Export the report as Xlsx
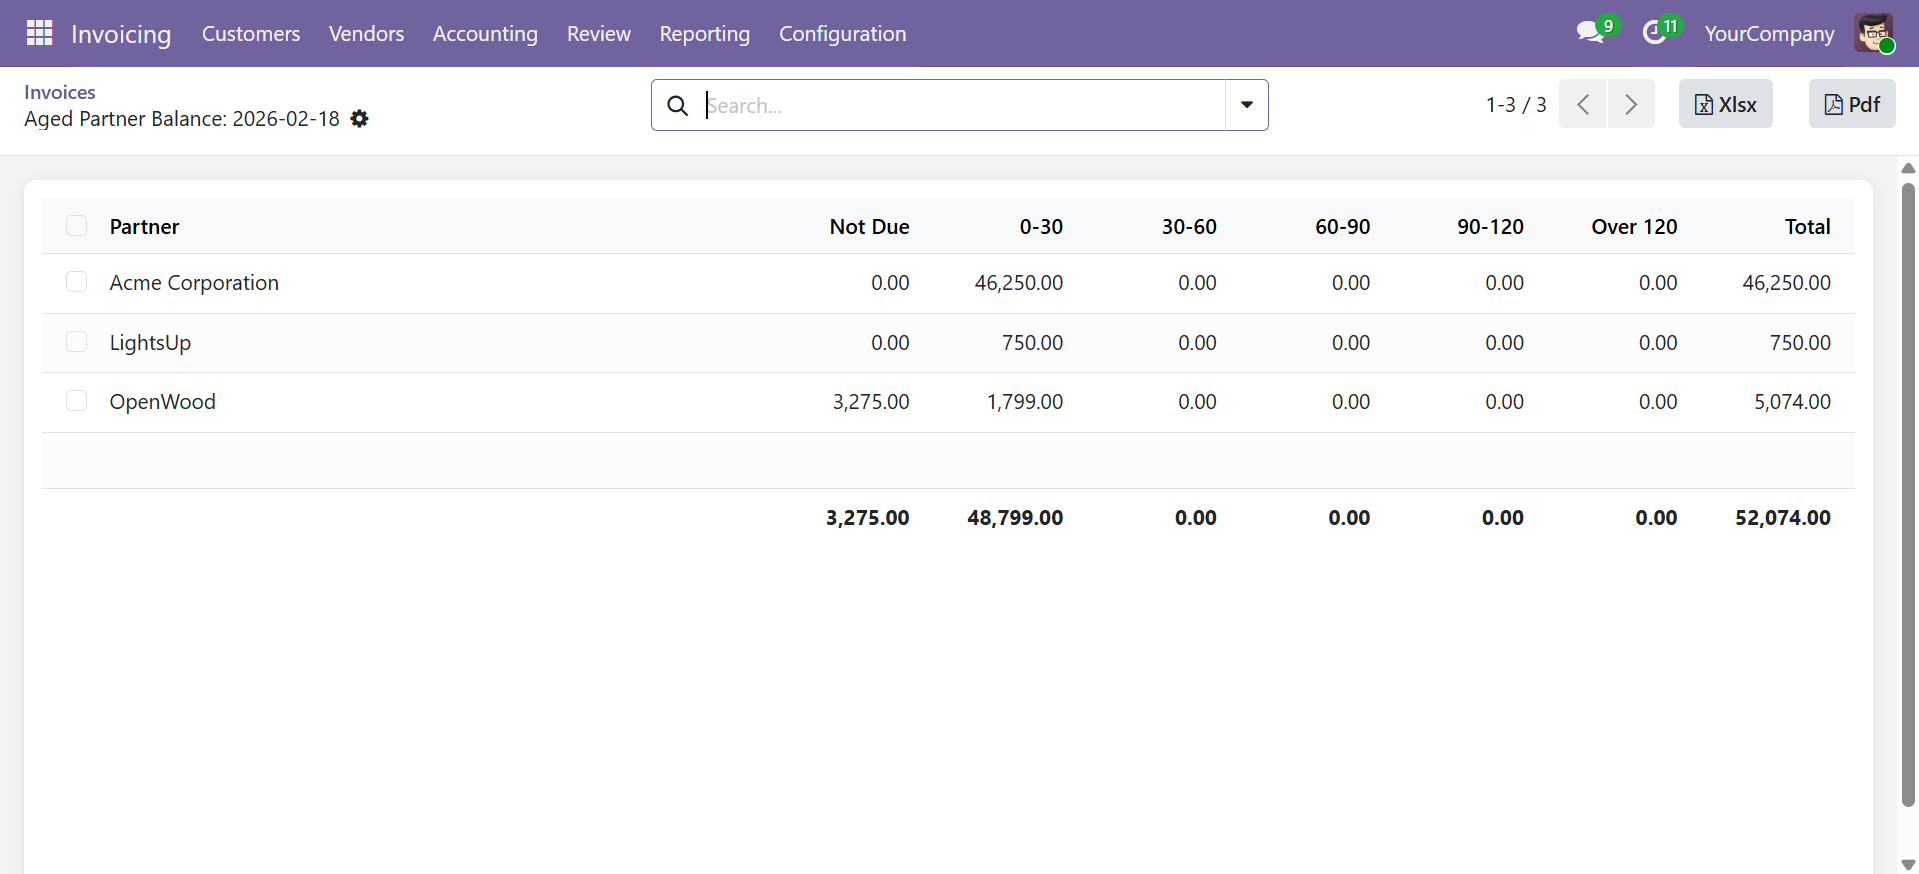Viewport: 1919px width, 874px height. click(x=1725, y=104)
